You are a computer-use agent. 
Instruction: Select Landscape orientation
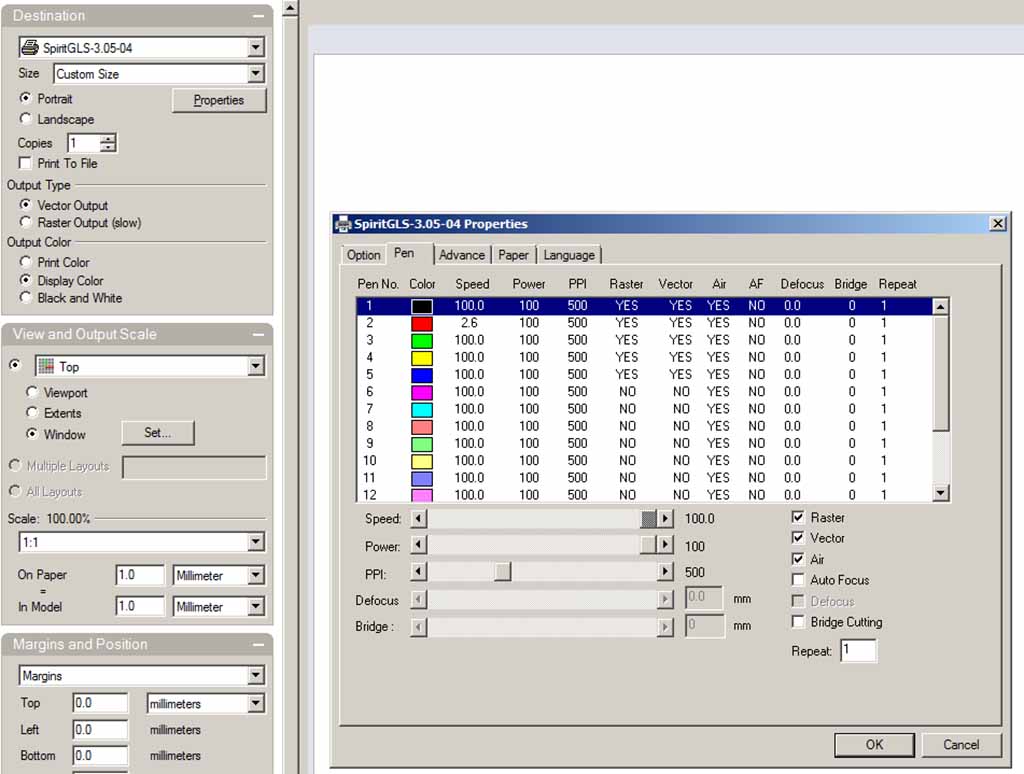(x=25, y=119)
